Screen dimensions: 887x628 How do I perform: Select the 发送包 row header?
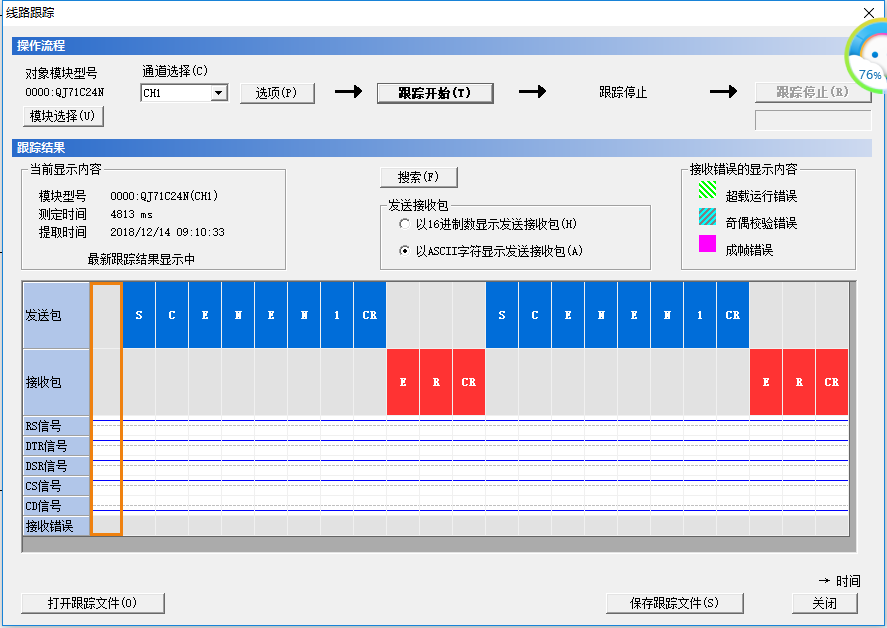[x=56, y=315]
